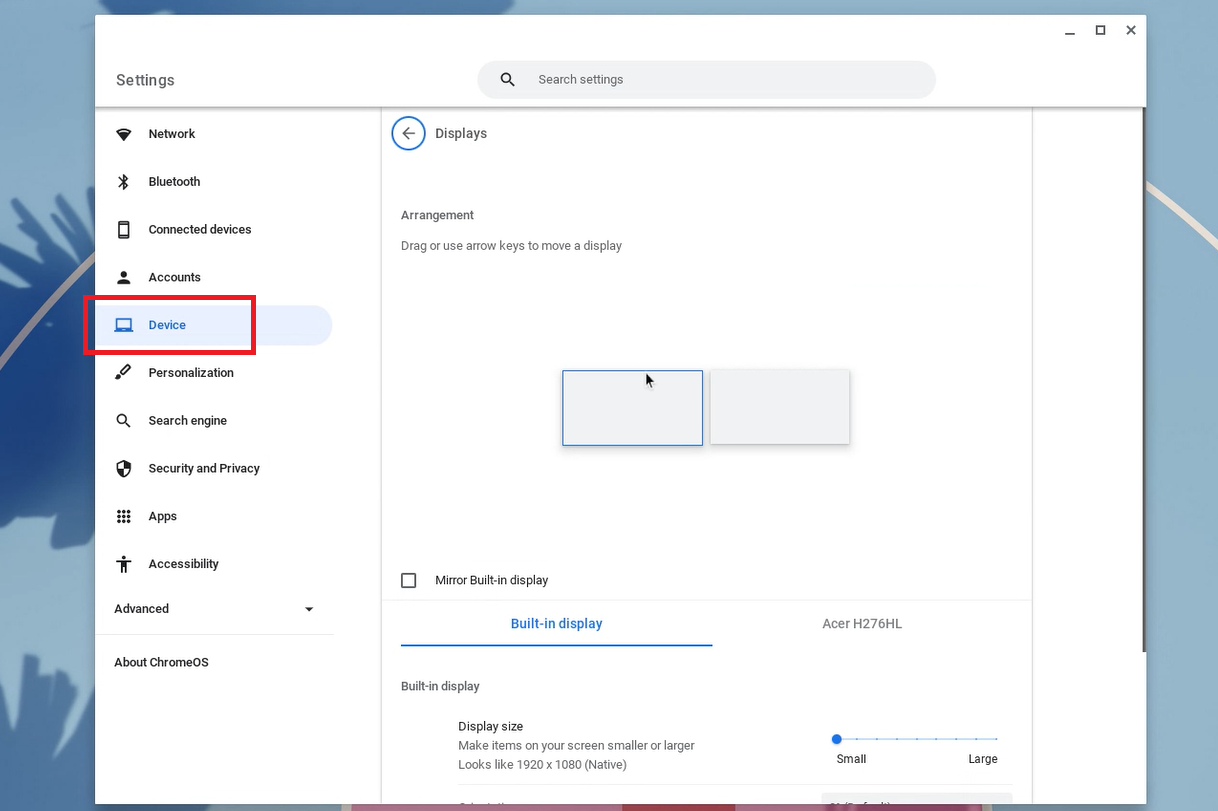Viewport: 1218px width, 811px height.
Task: Click the Security and Privacy shield icon
Action: [124, 469]
